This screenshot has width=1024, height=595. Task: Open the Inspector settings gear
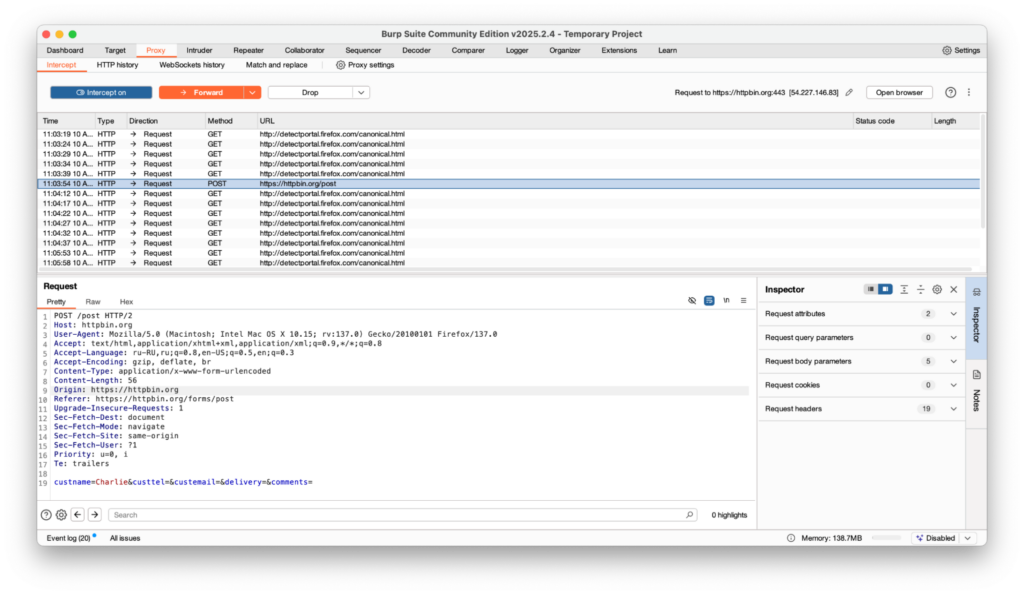tap(937, 289)
